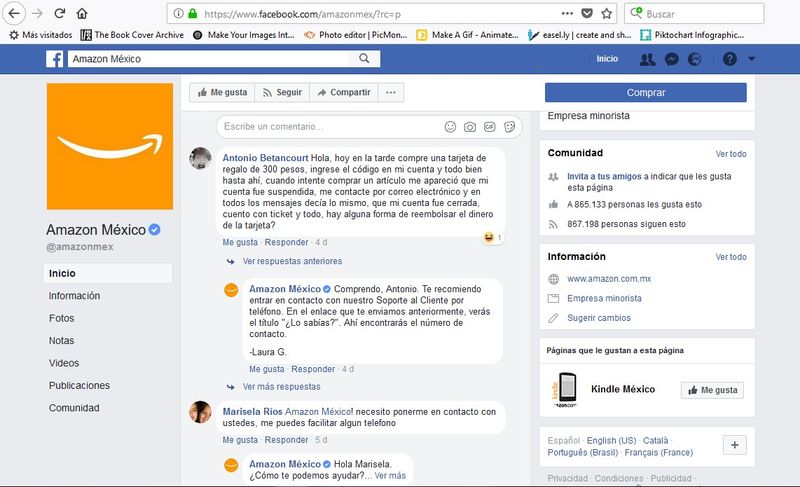Click the site information icon in address bar
The height and width of the screenshot is (487, 800).
[x=178, y=14]
